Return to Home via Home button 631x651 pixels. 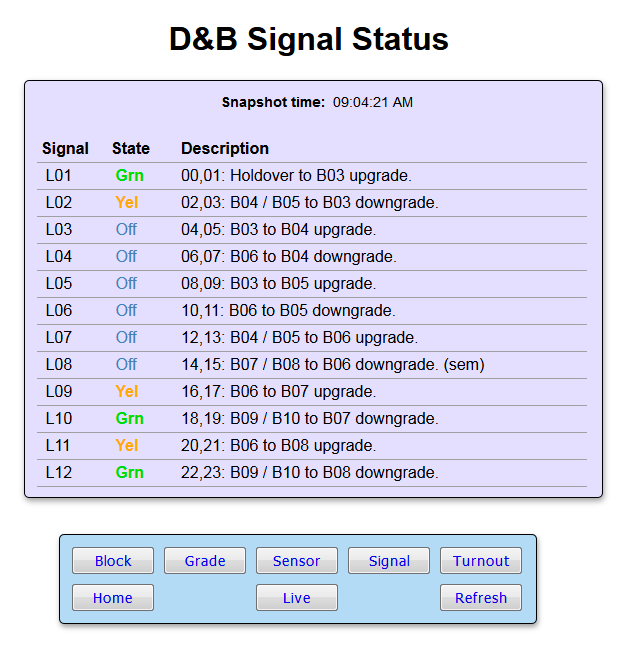(113, 597)
